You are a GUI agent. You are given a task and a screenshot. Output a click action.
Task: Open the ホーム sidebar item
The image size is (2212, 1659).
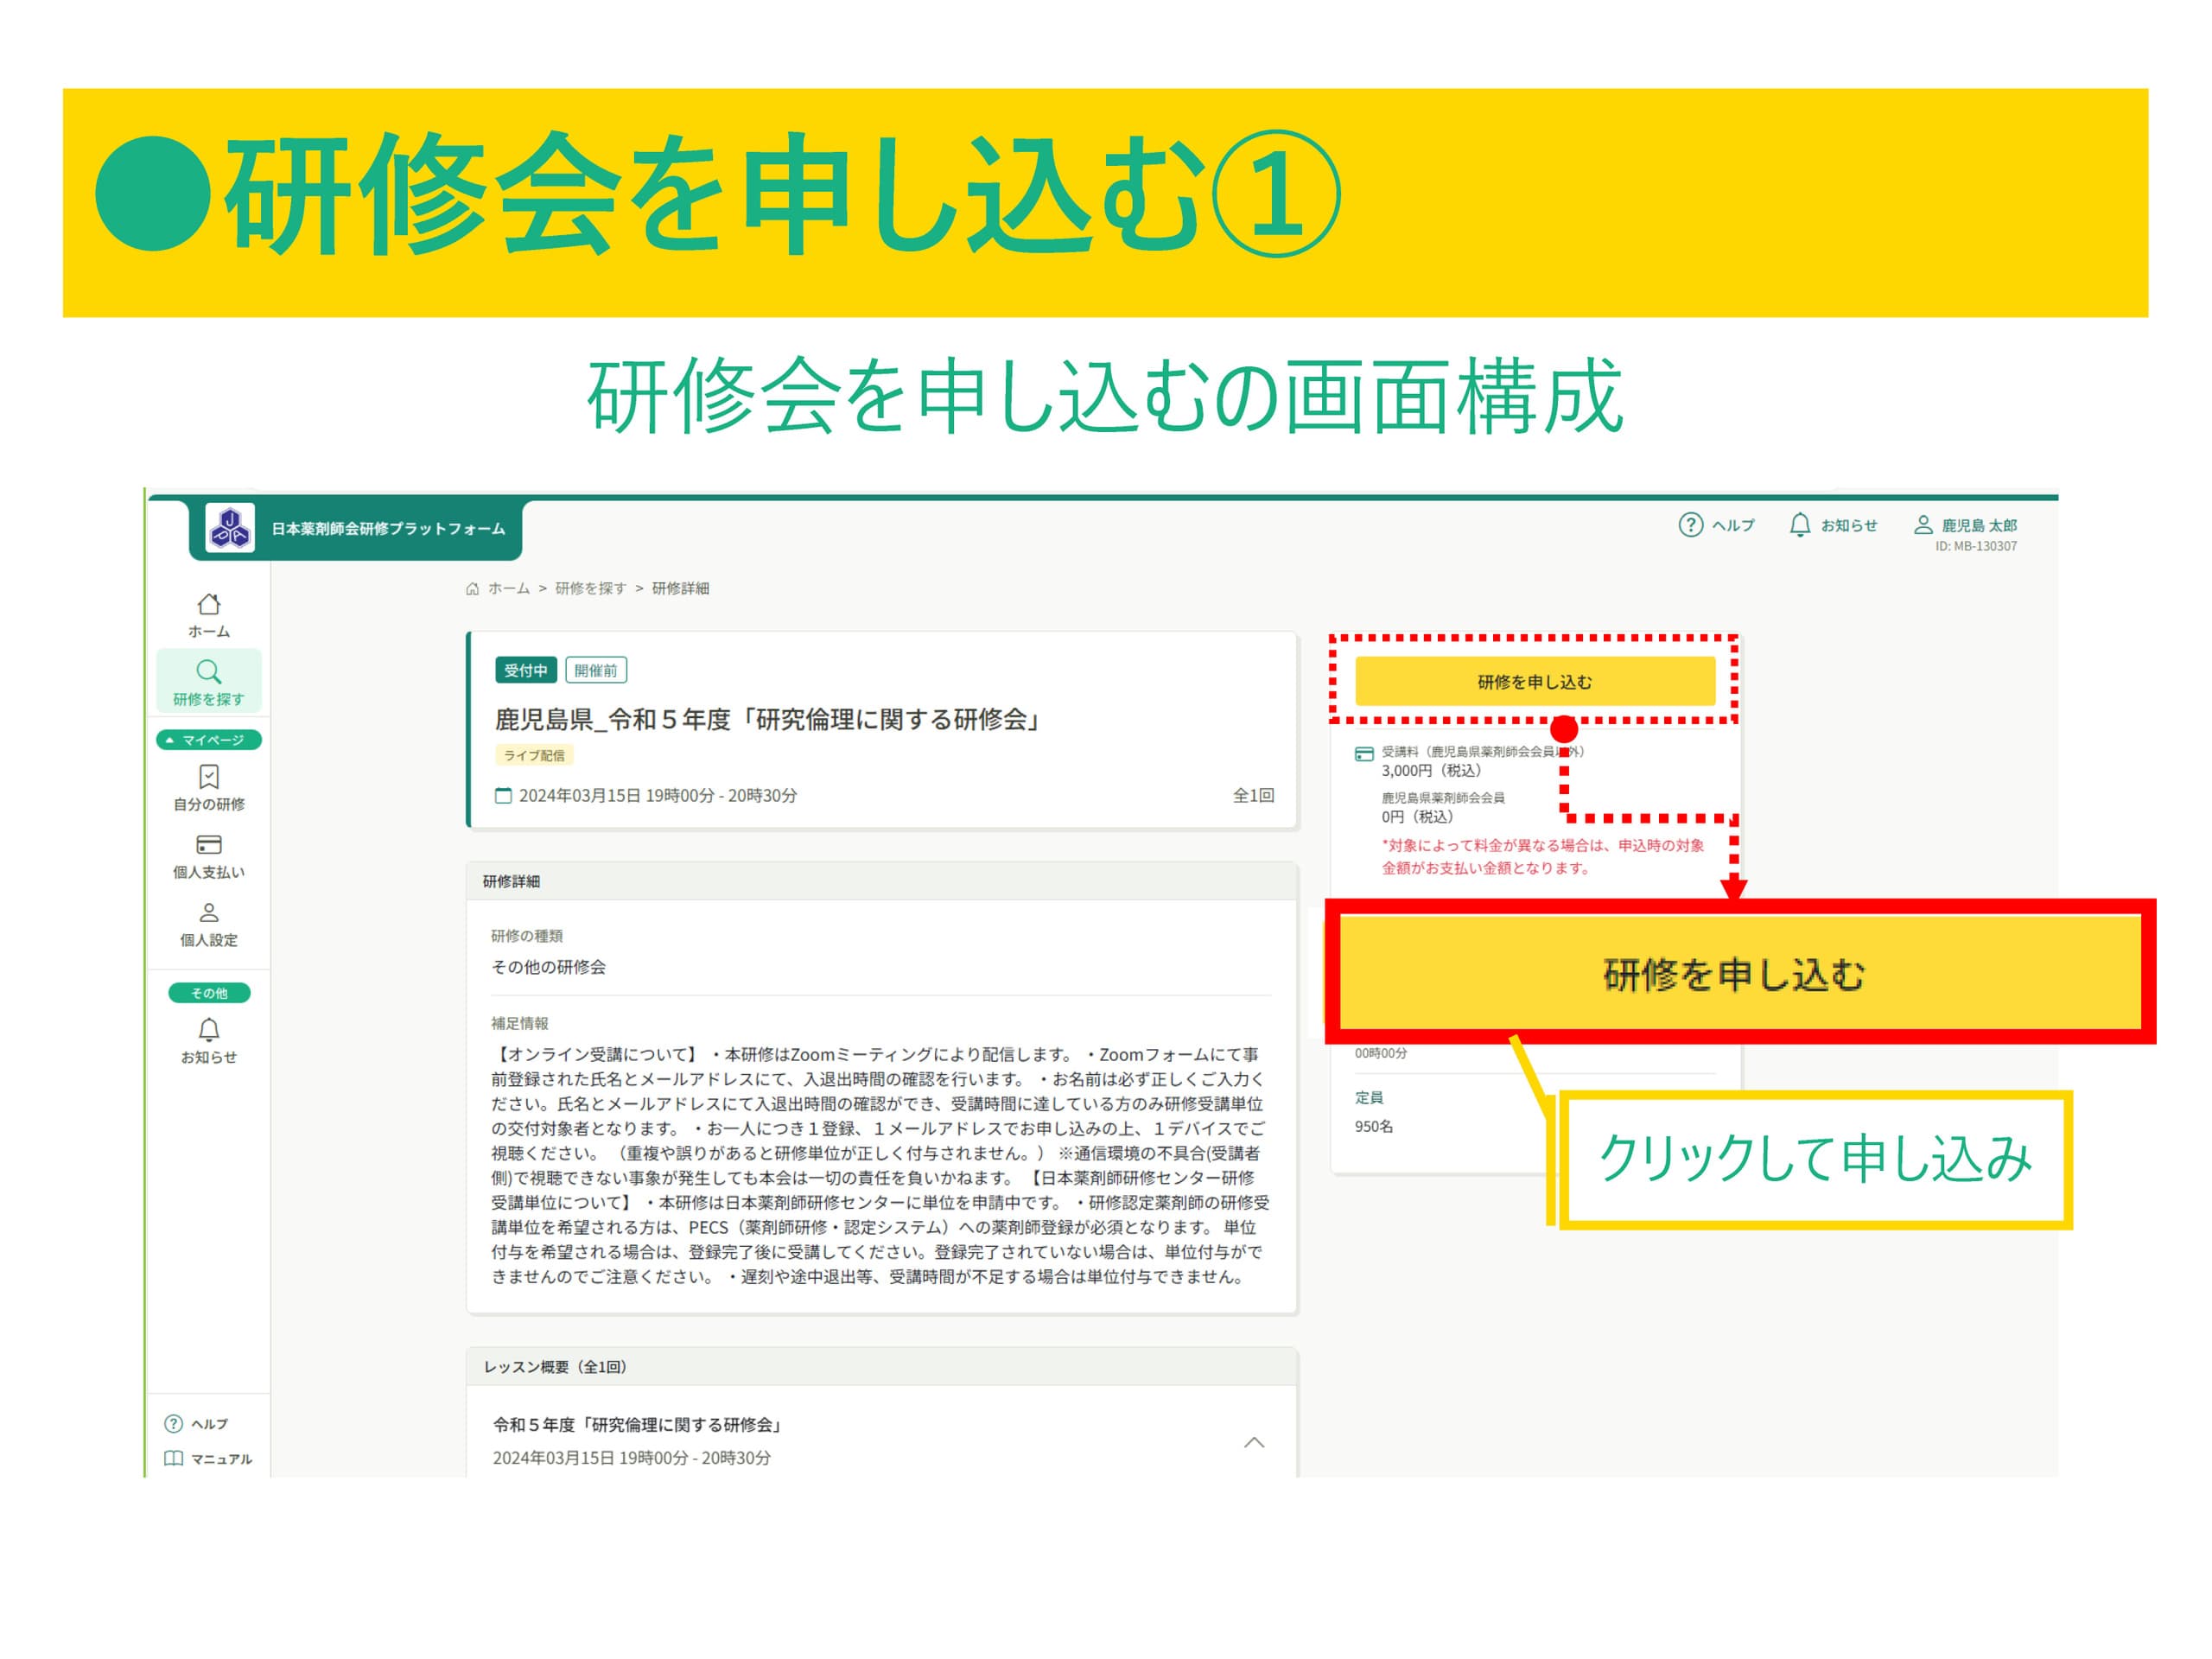click(209, 615)
